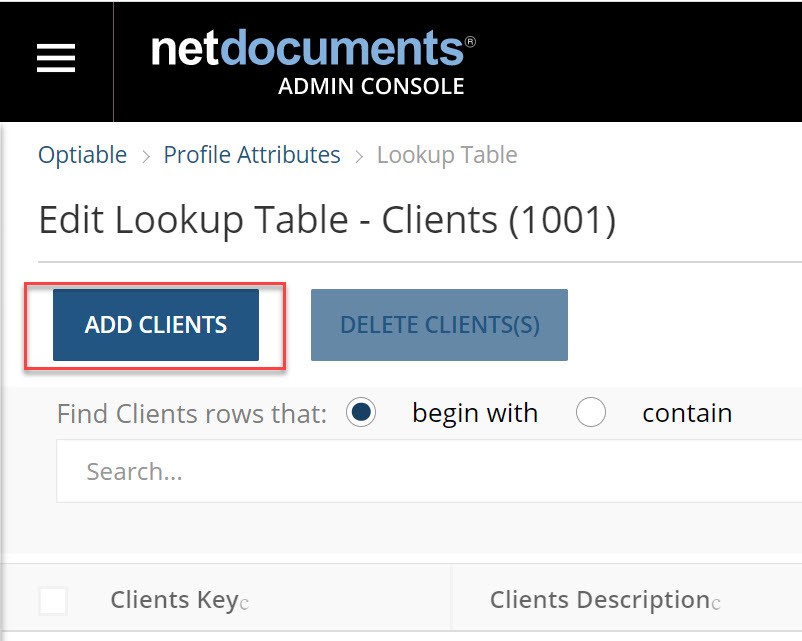Focus the Search... input field
802x641 pixels.
429,471
